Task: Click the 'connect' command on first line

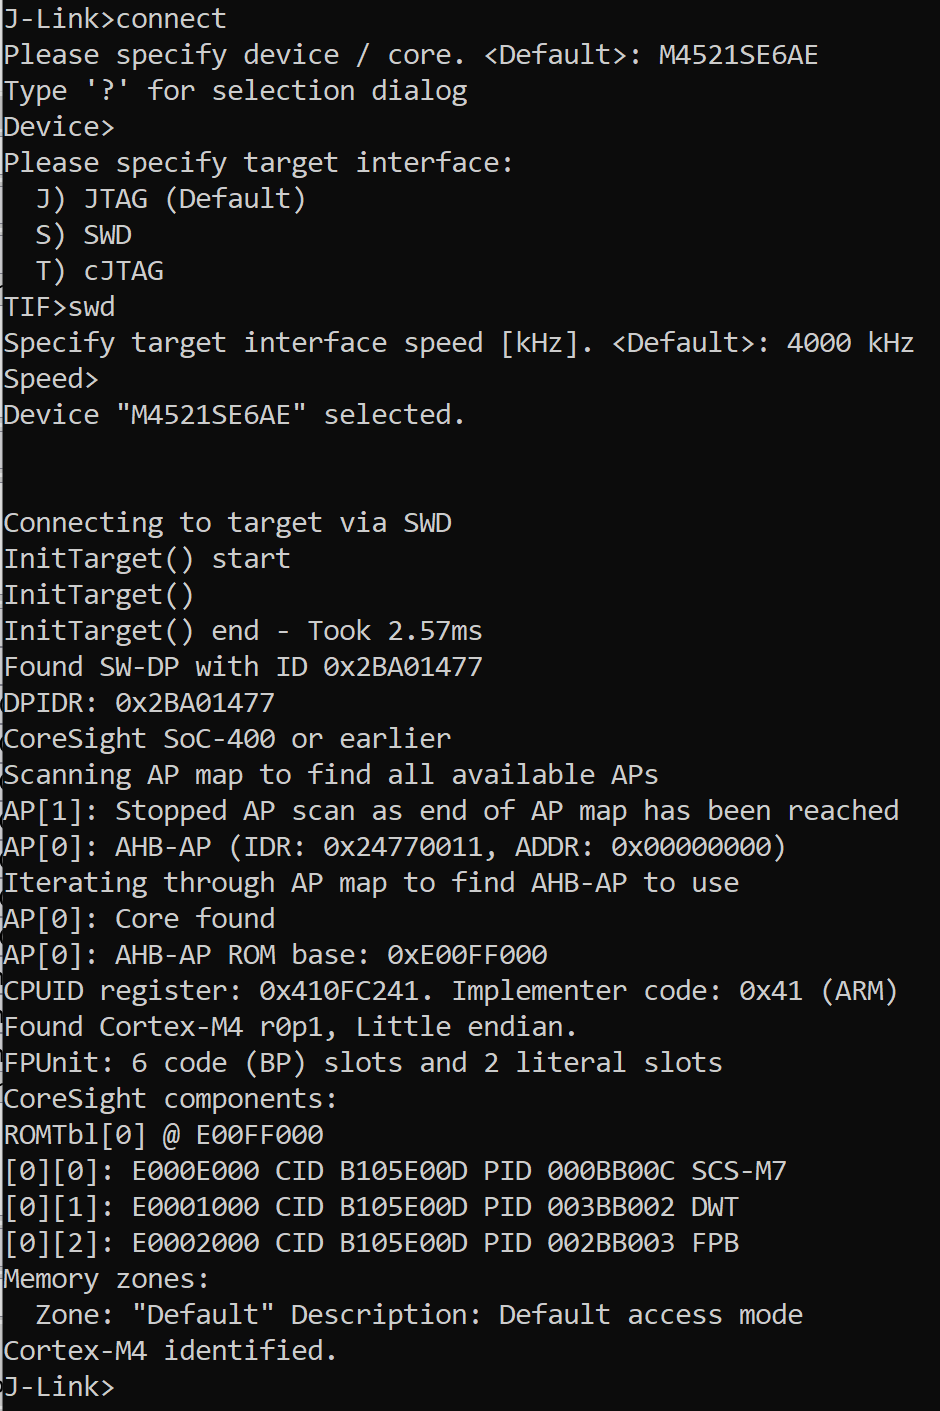Action: coord(171,19)
